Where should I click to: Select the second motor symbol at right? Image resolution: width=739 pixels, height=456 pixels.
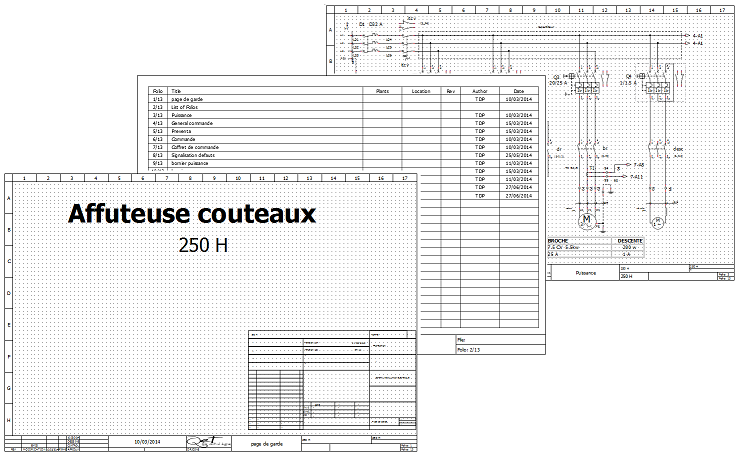(657, 220)
